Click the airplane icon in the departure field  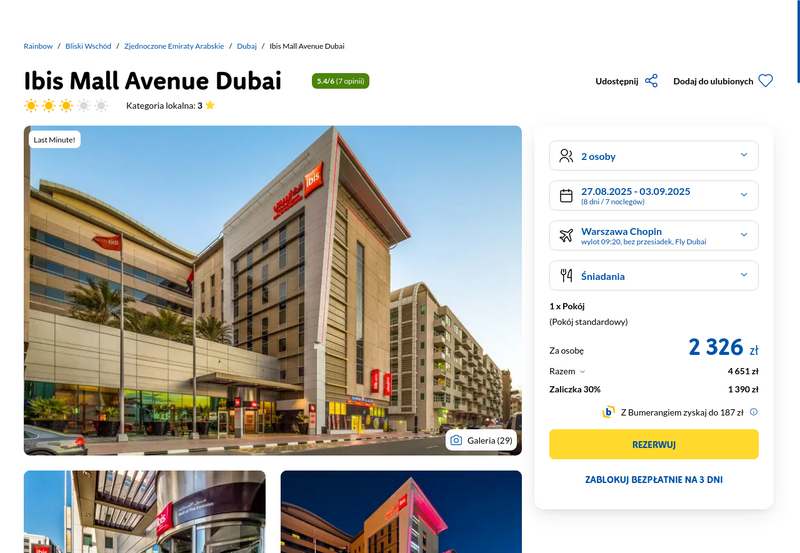point(566,236)
